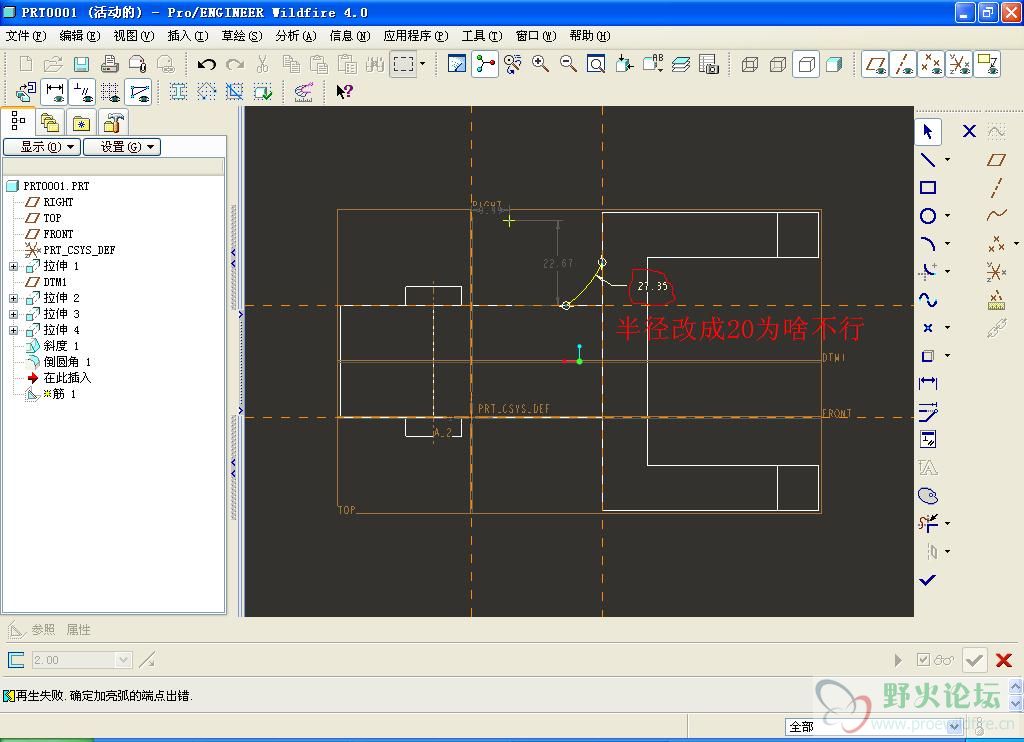Expand the 拉伸 4 tree node
Screen dimensions: 1024x742
tap(13, 330)
